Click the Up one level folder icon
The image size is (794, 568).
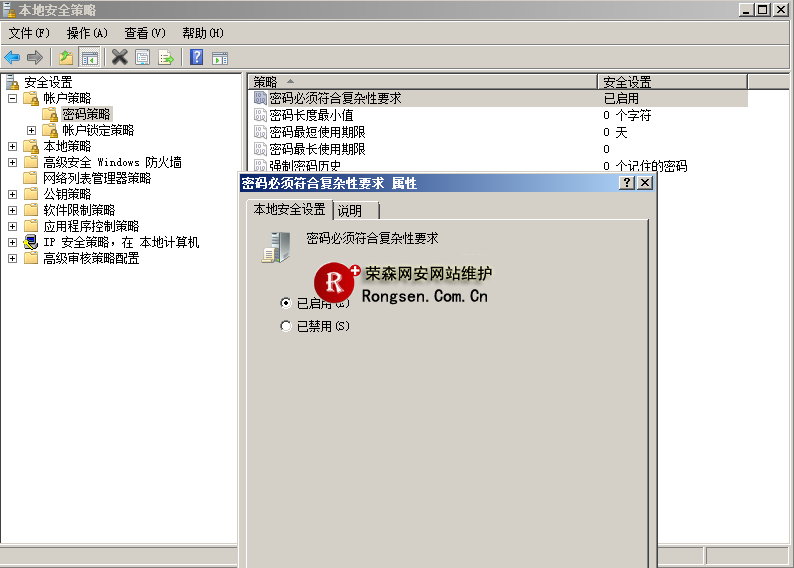point(66,57)
